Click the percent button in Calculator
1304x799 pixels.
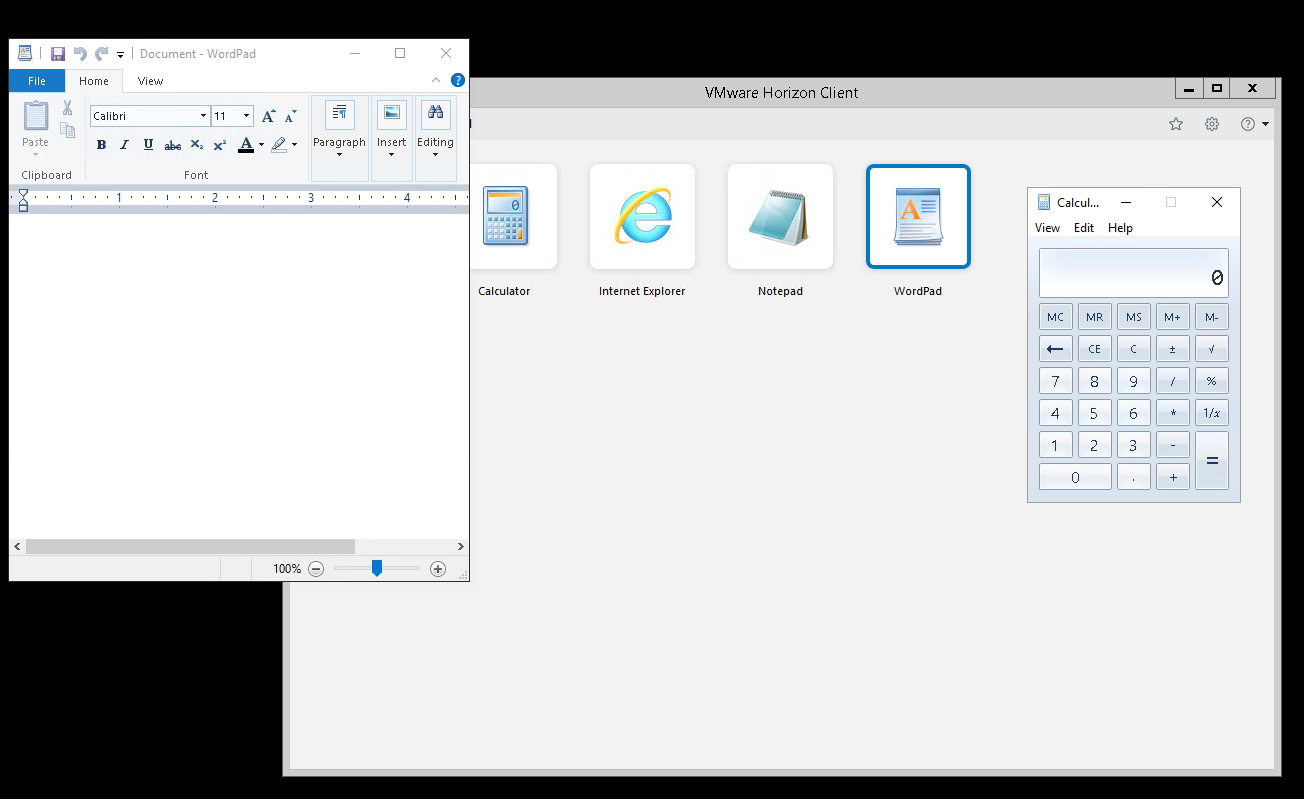coord(1212,381)
